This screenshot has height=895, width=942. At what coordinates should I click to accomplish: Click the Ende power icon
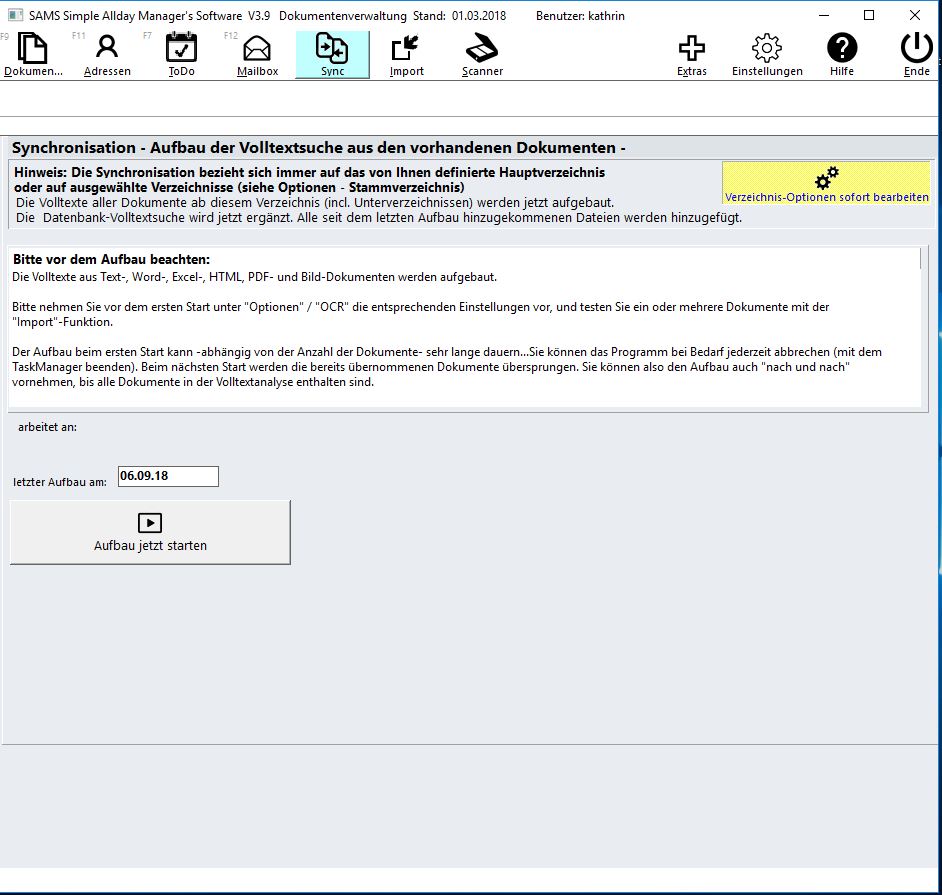click(x=915, y=47)
